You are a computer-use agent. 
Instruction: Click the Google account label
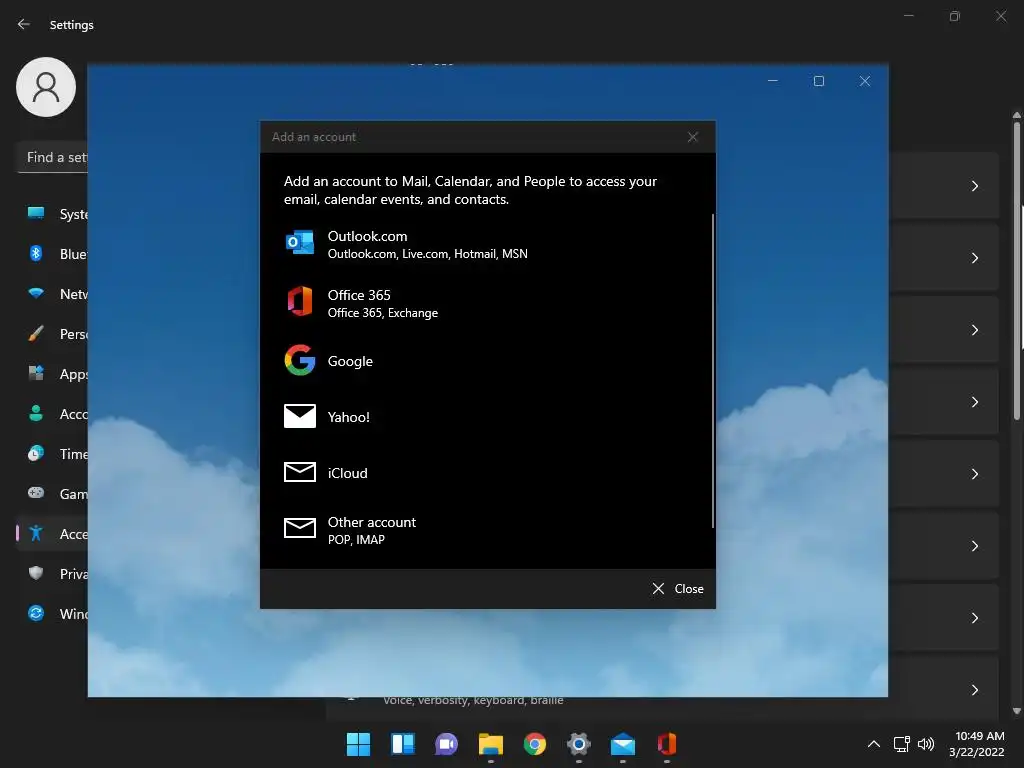(x=350, y=361)
